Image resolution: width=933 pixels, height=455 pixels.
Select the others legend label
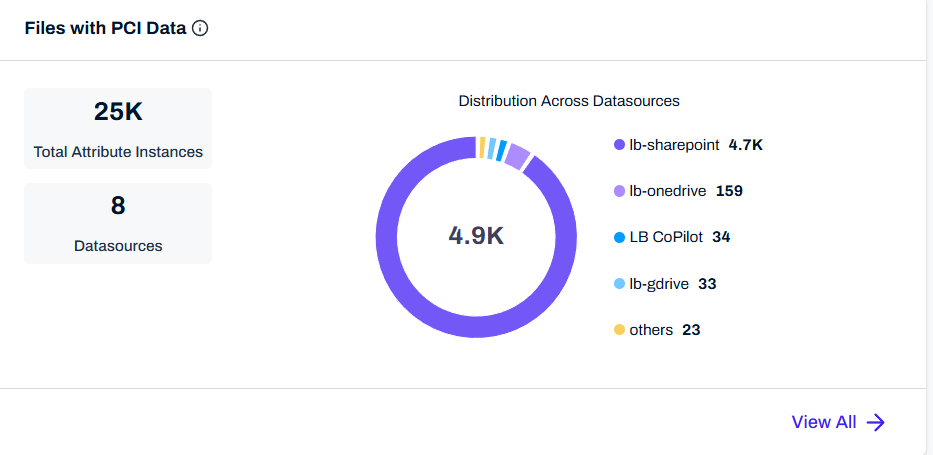pyautogui.click(x=651, y=330)
